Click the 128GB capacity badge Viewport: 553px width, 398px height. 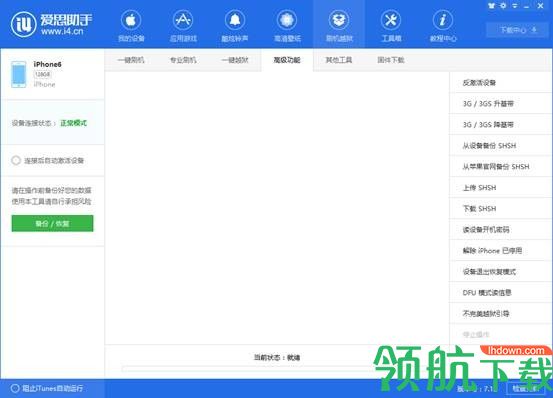pos(43,74)
